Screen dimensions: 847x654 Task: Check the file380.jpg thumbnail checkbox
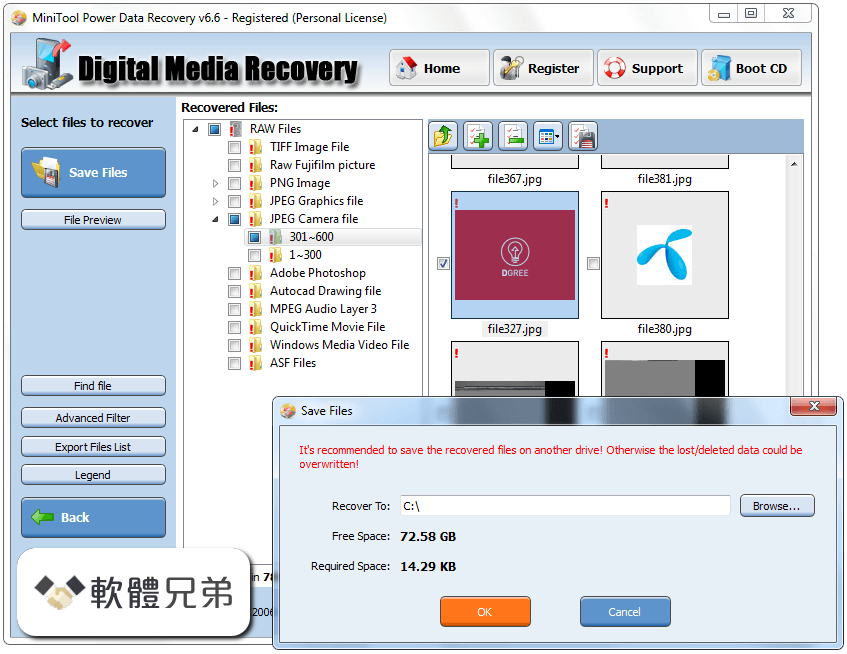[593, 264]
